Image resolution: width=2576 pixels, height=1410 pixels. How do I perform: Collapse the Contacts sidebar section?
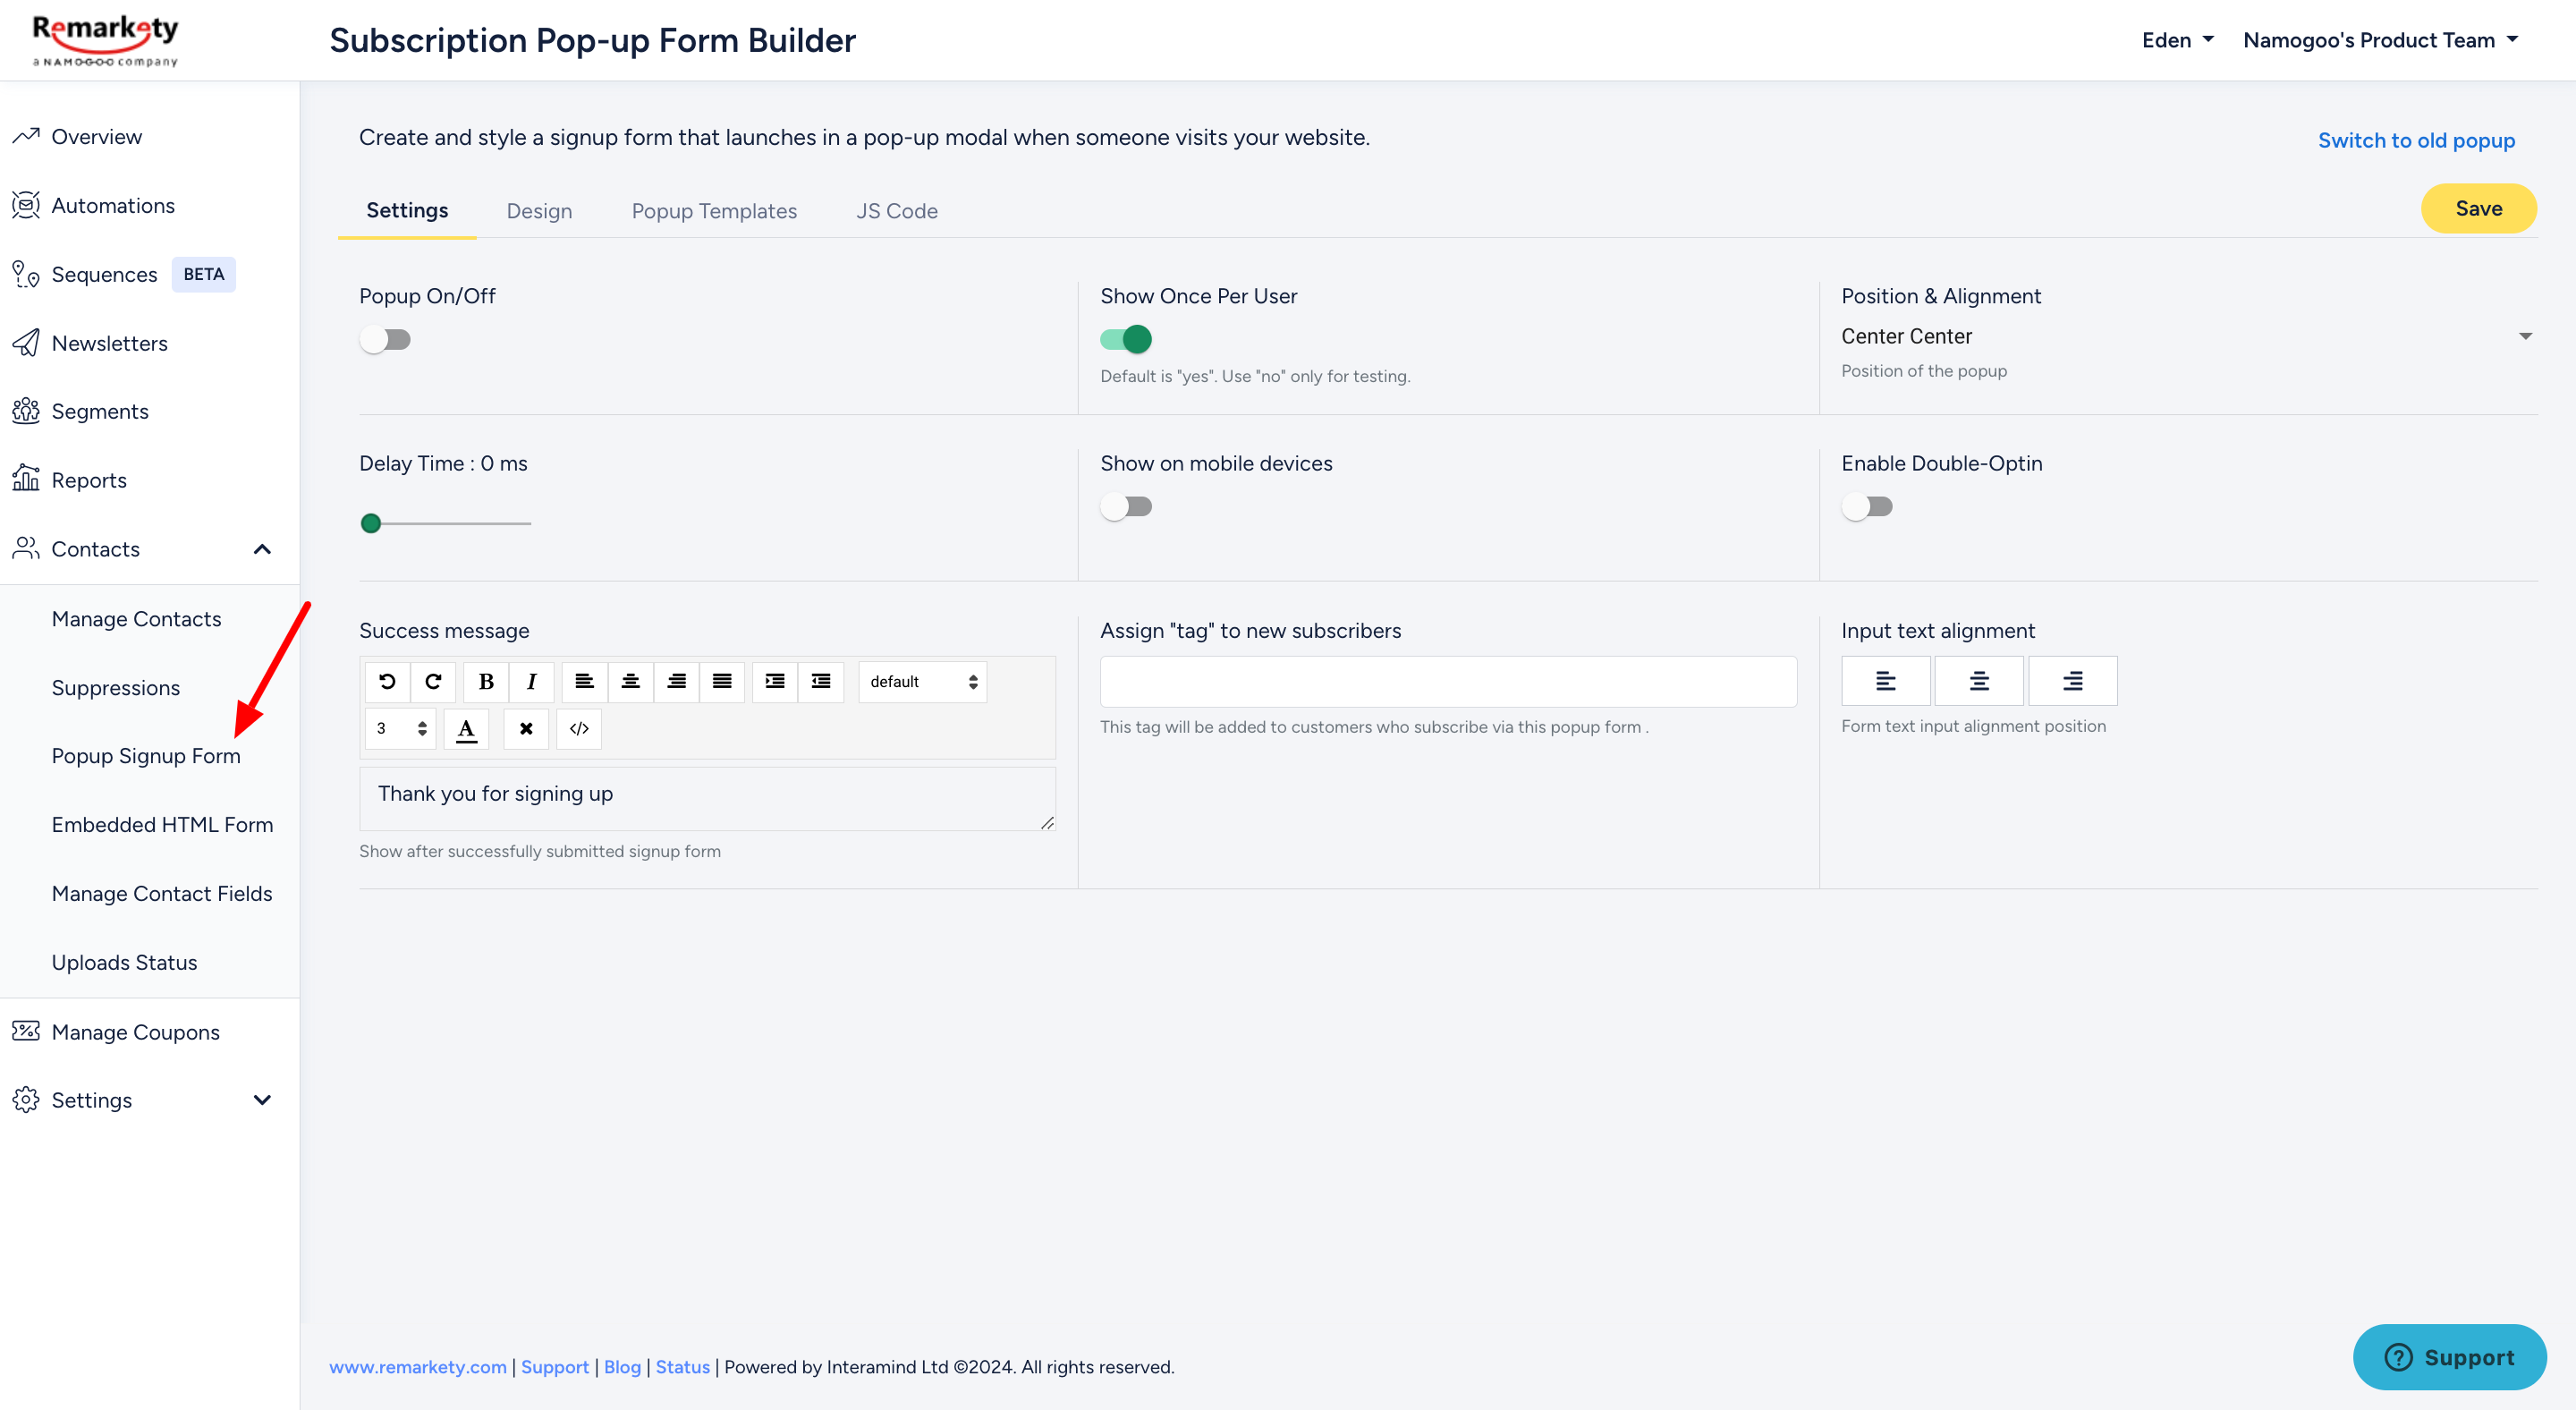click(x=262, y=550)
